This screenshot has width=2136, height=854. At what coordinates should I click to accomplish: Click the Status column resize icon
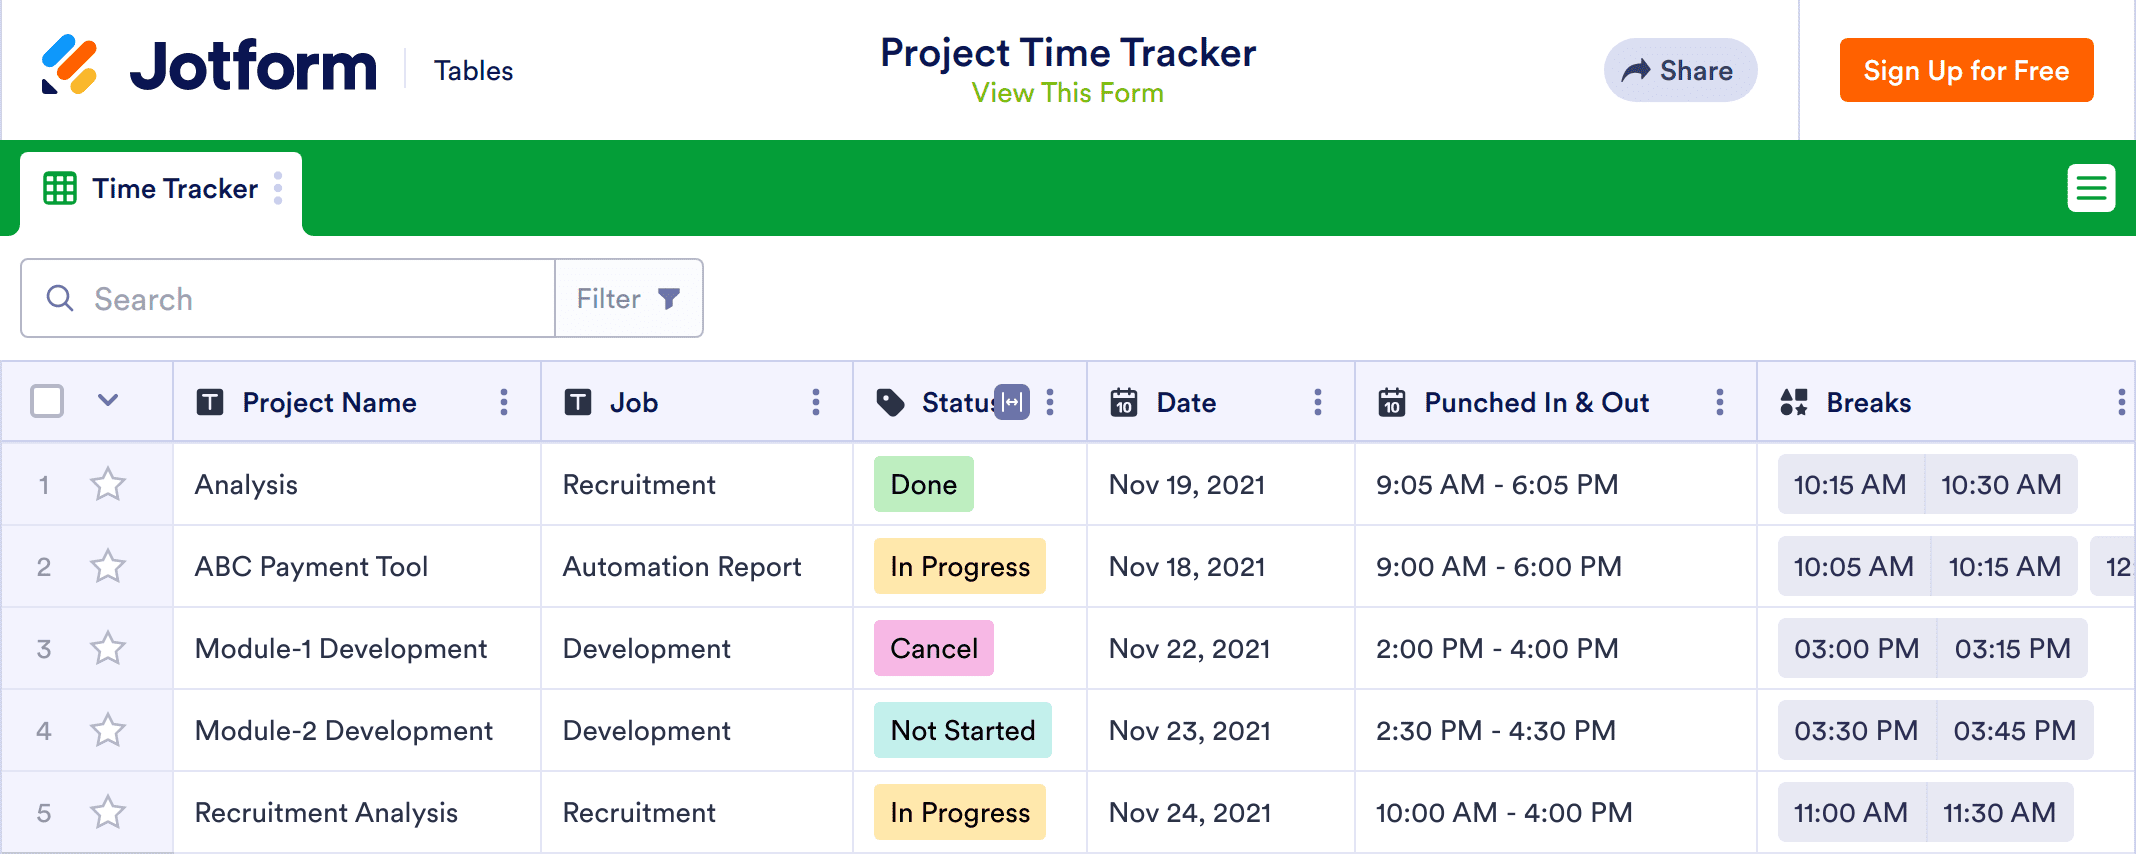1012,402
